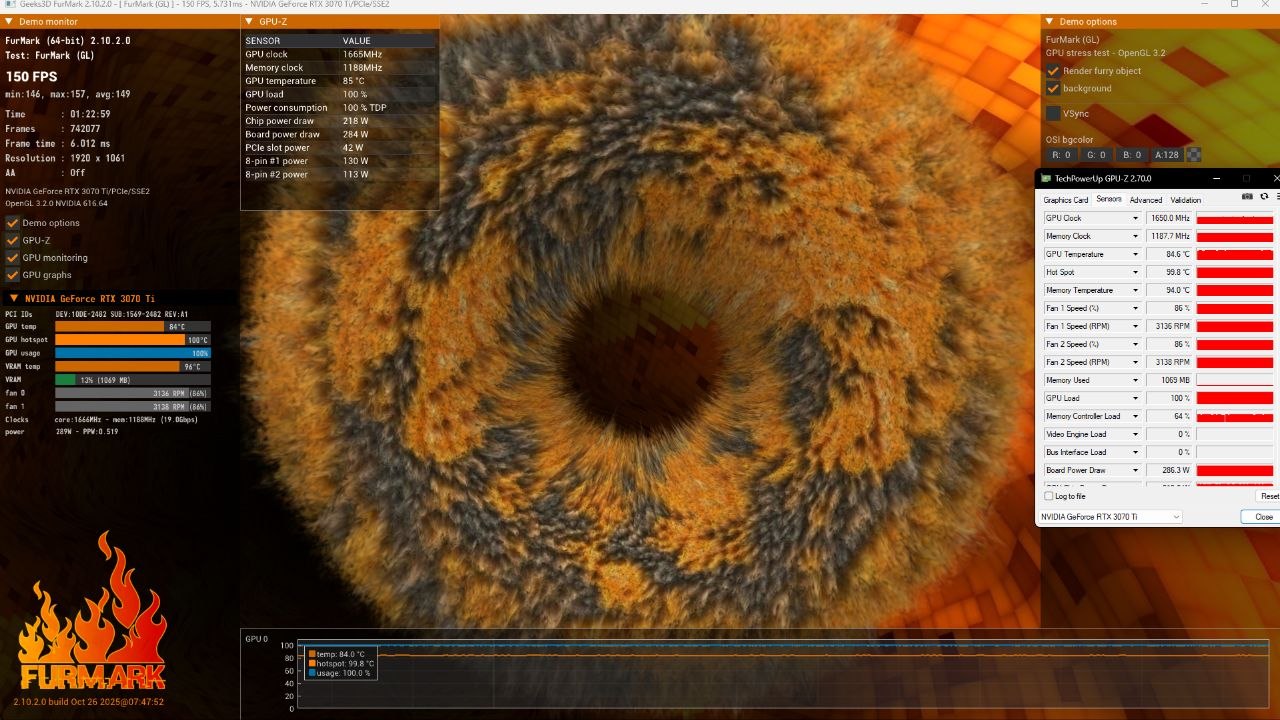The height and width of the screenshot is (720, 1280).
Task: Open the Validation tab in GPU-Z
Action: [x=1186, y=200]
